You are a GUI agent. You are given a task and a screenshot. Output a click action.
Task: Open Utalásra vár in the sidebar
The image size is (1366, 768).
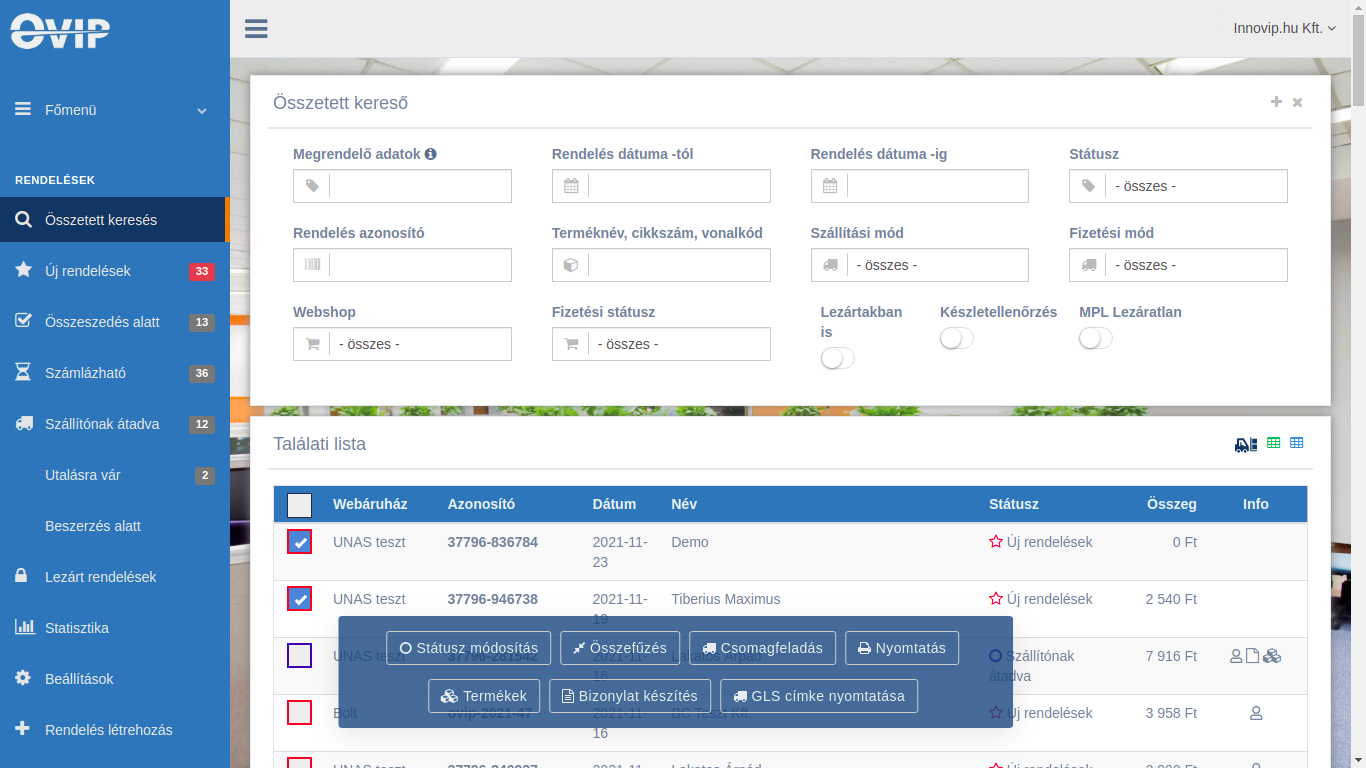[x=115, y=475]
